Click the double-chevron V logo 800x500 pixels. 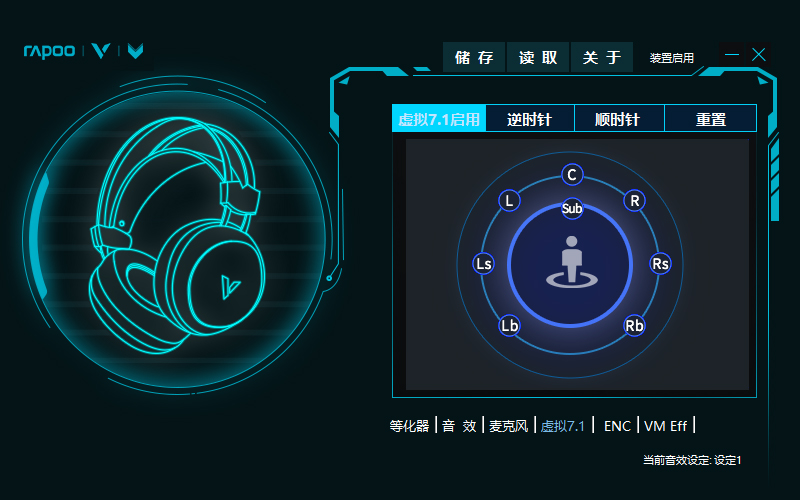click(x=135, y=51)
